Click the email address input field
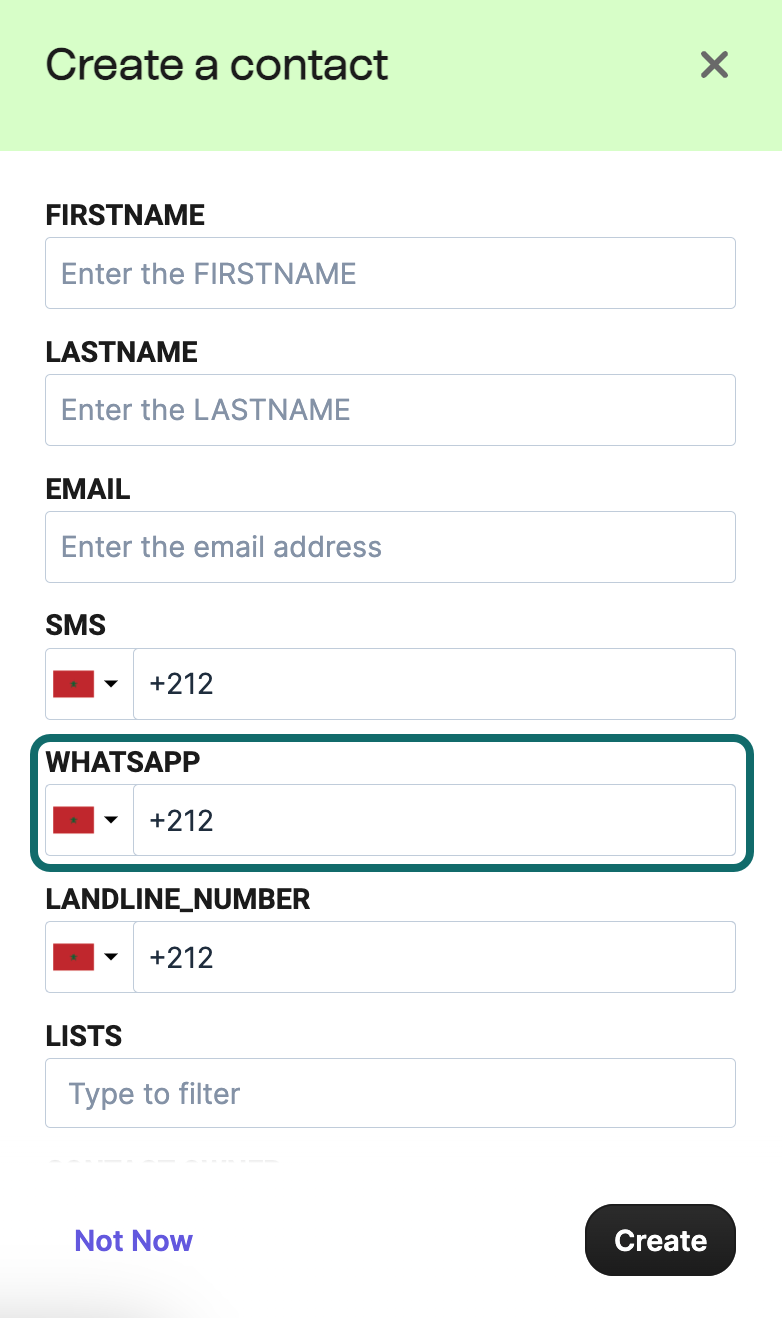The image size is (782, 1318). point(390,546)
